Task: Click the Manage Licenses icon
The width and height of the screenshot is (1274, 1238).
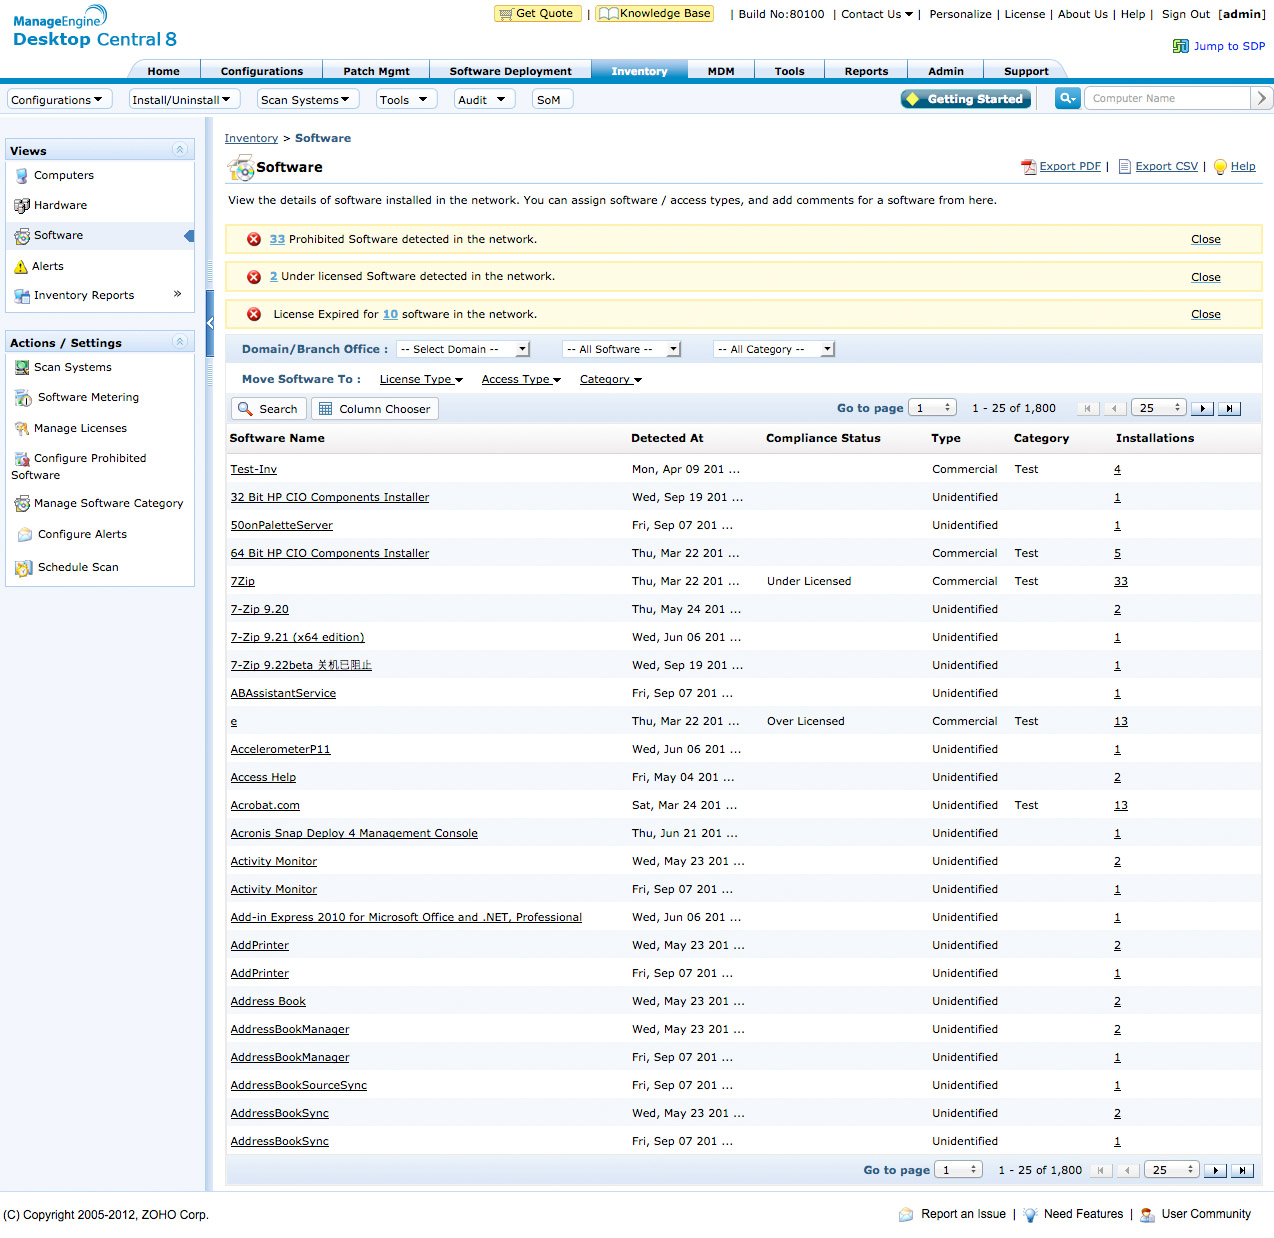Action: 22,429
